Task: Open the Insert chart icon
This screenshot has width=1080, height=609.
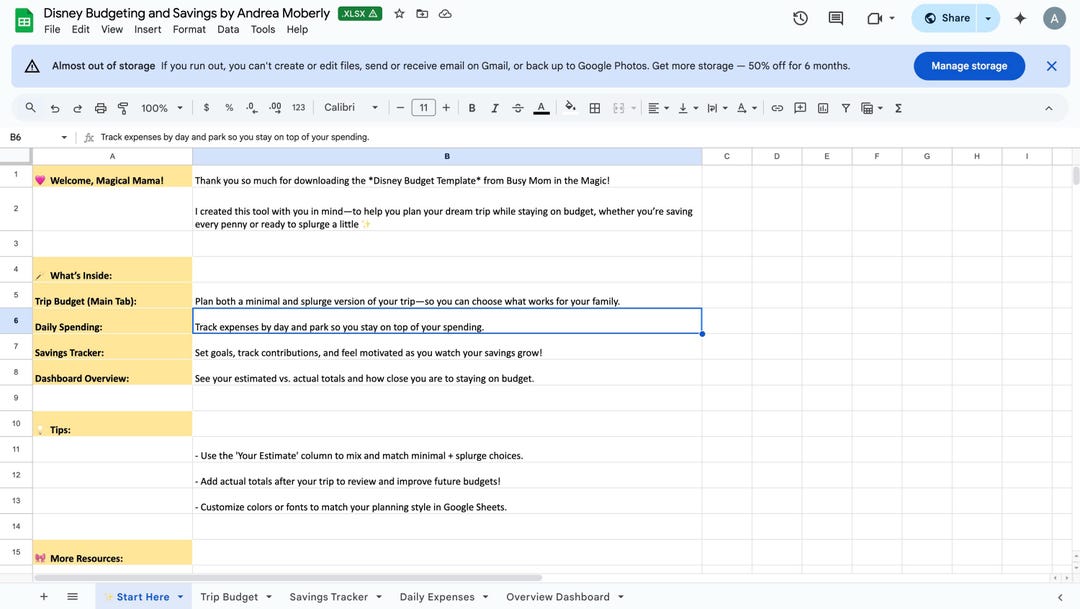Action: (x=822, y=107)
